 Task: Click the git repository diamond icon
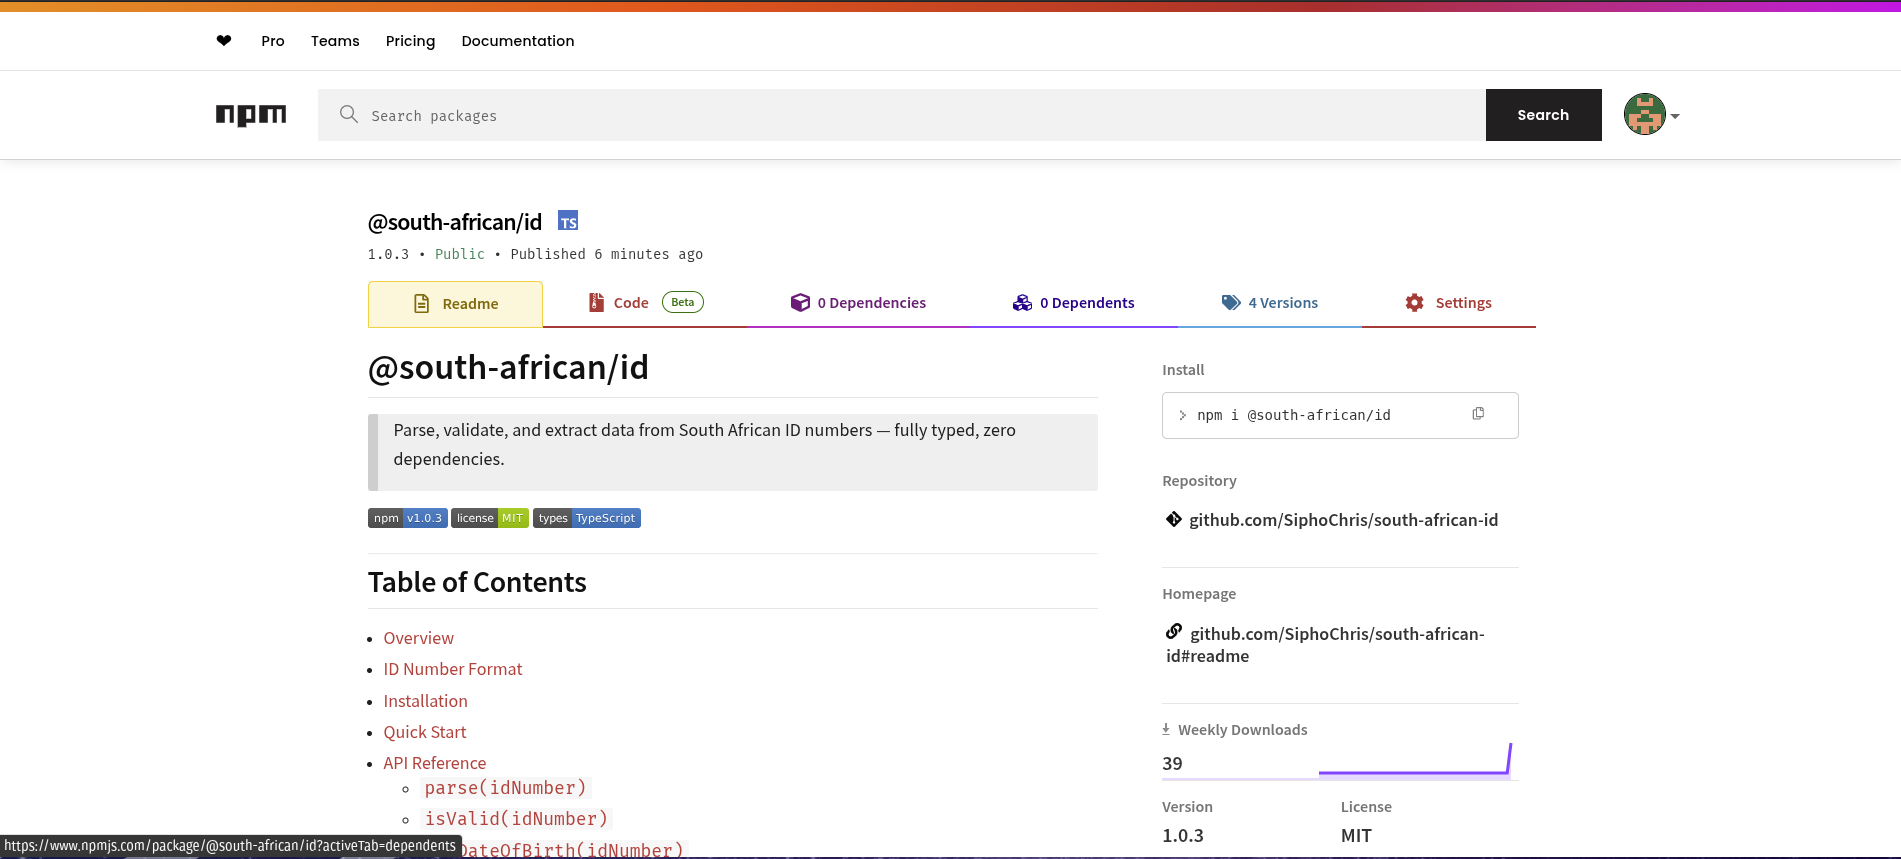point(1174,519)
